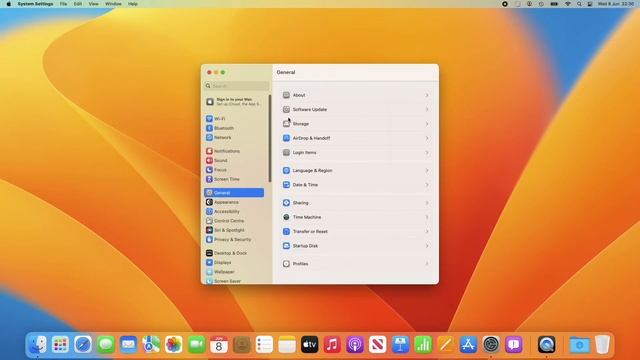The image size is (640, 360).
Task: Open FaceTime from the Dock
Action: [x=196, y=344]
